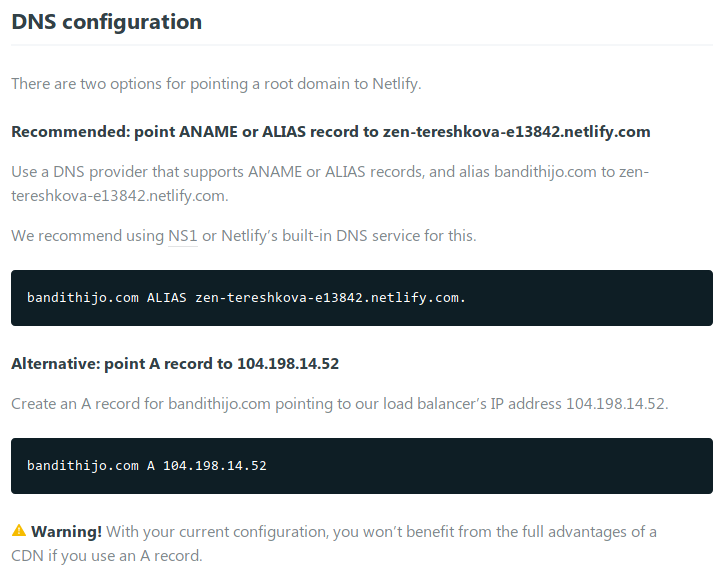
Task: Click the letter A record type in code block
Action: pos(150,466)
